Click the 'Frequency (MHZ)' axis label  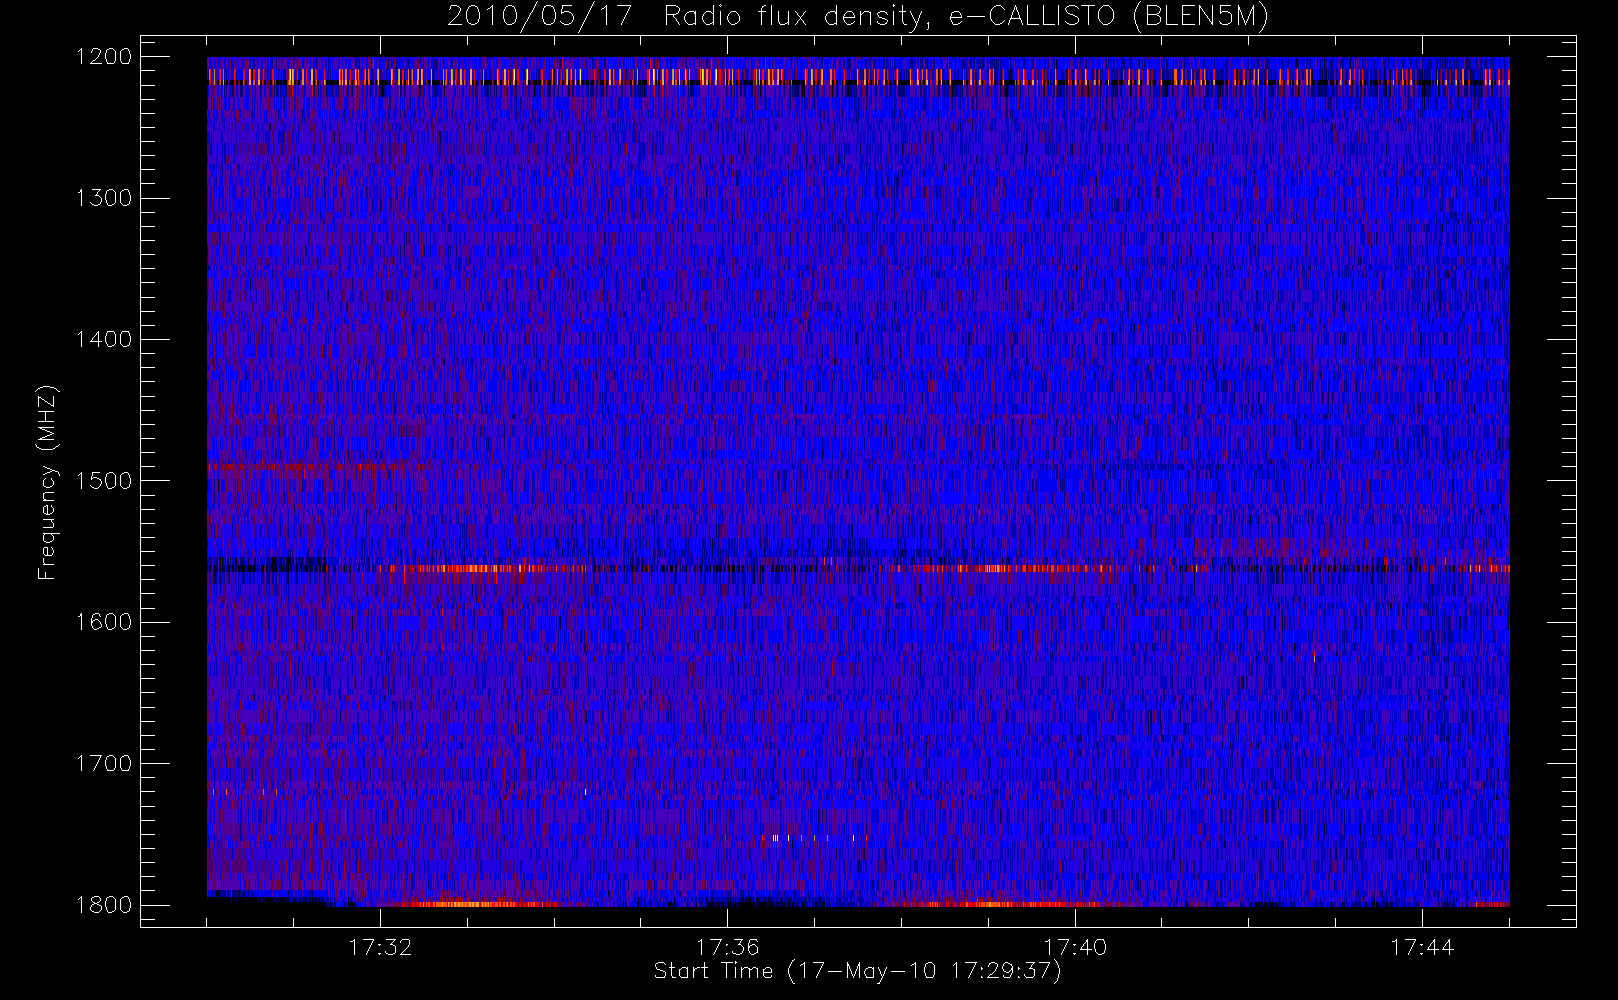(47, 482)
